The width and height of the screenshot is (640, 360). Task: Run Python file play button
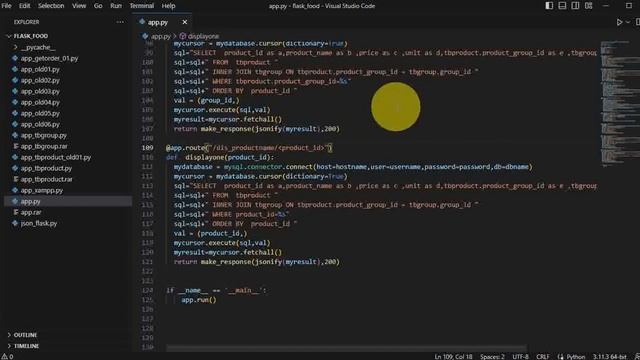pos(620,22)
